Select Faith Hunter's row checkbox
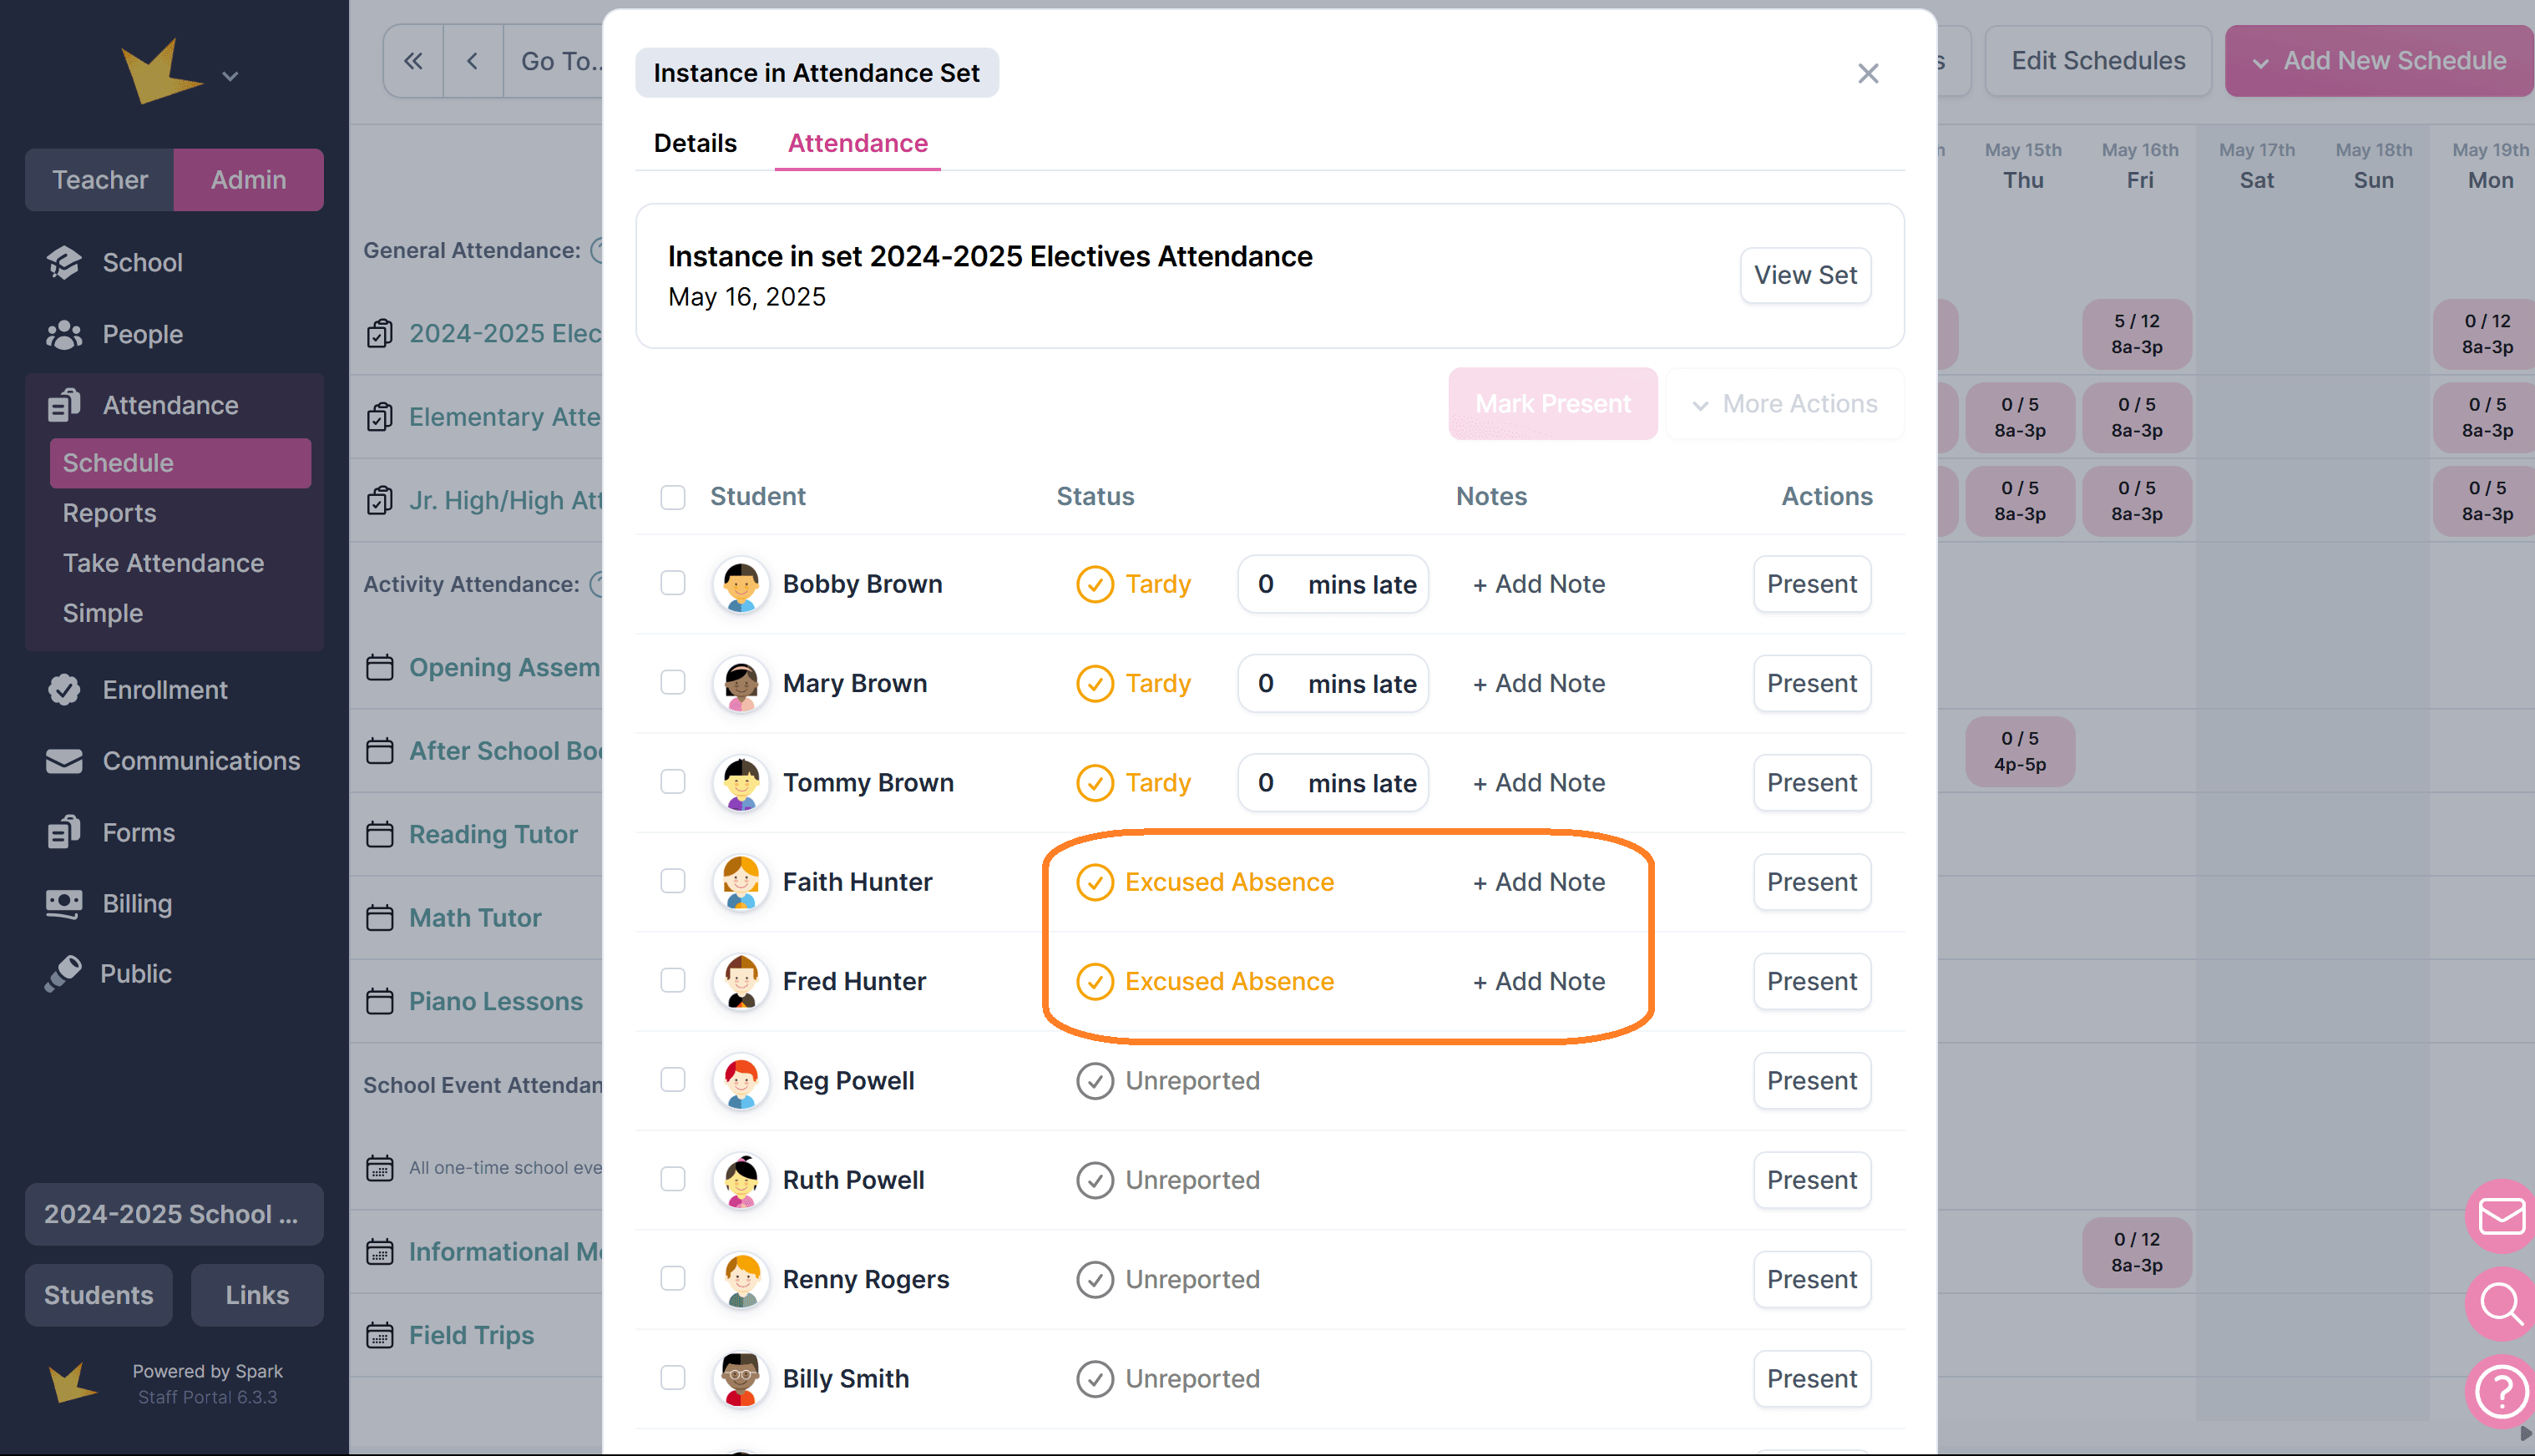 click(673, 881)
